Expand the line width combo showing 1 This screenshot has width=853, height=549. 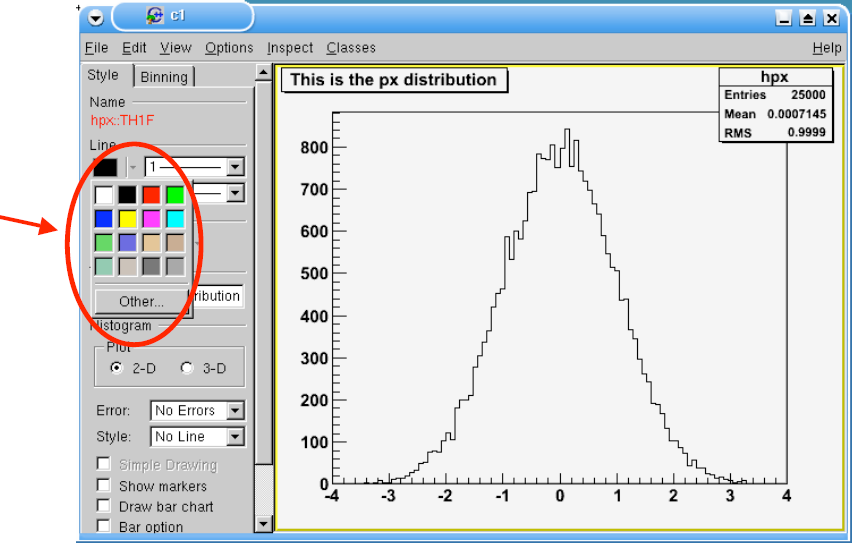(x=235, y=167)
